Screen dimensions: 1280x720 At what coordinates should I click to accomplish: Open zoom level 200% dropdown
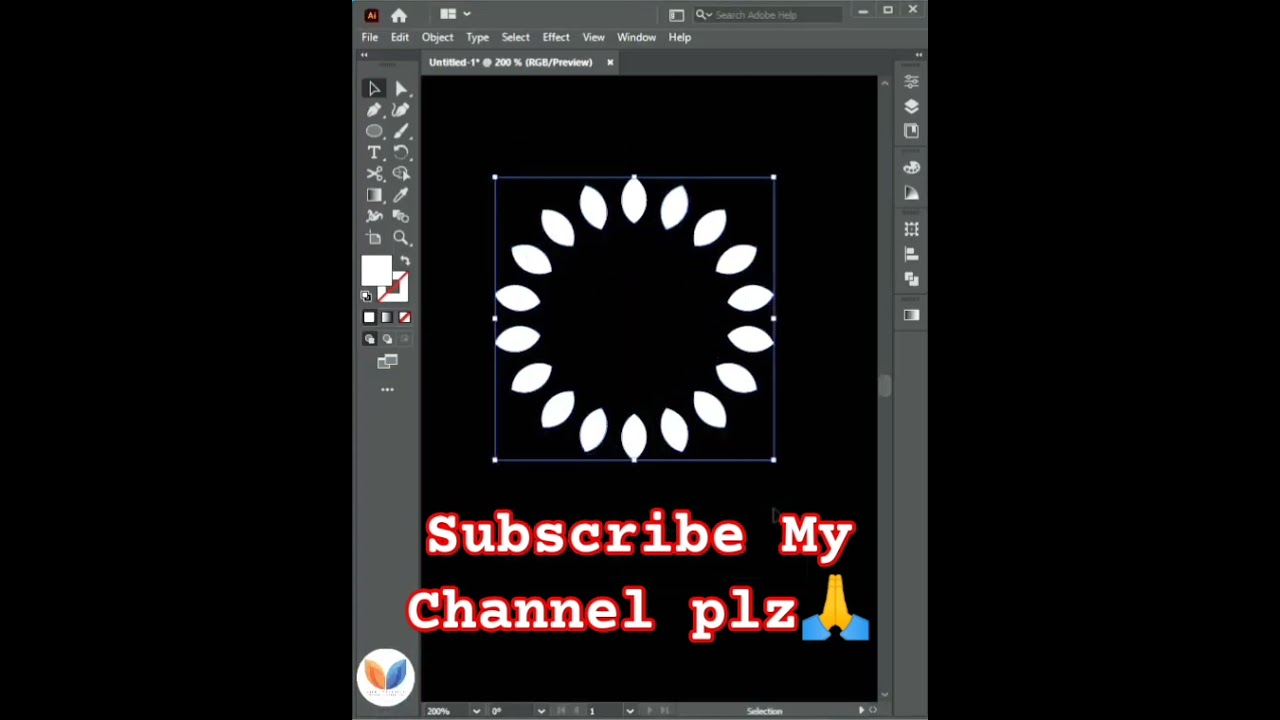[476, 711]
